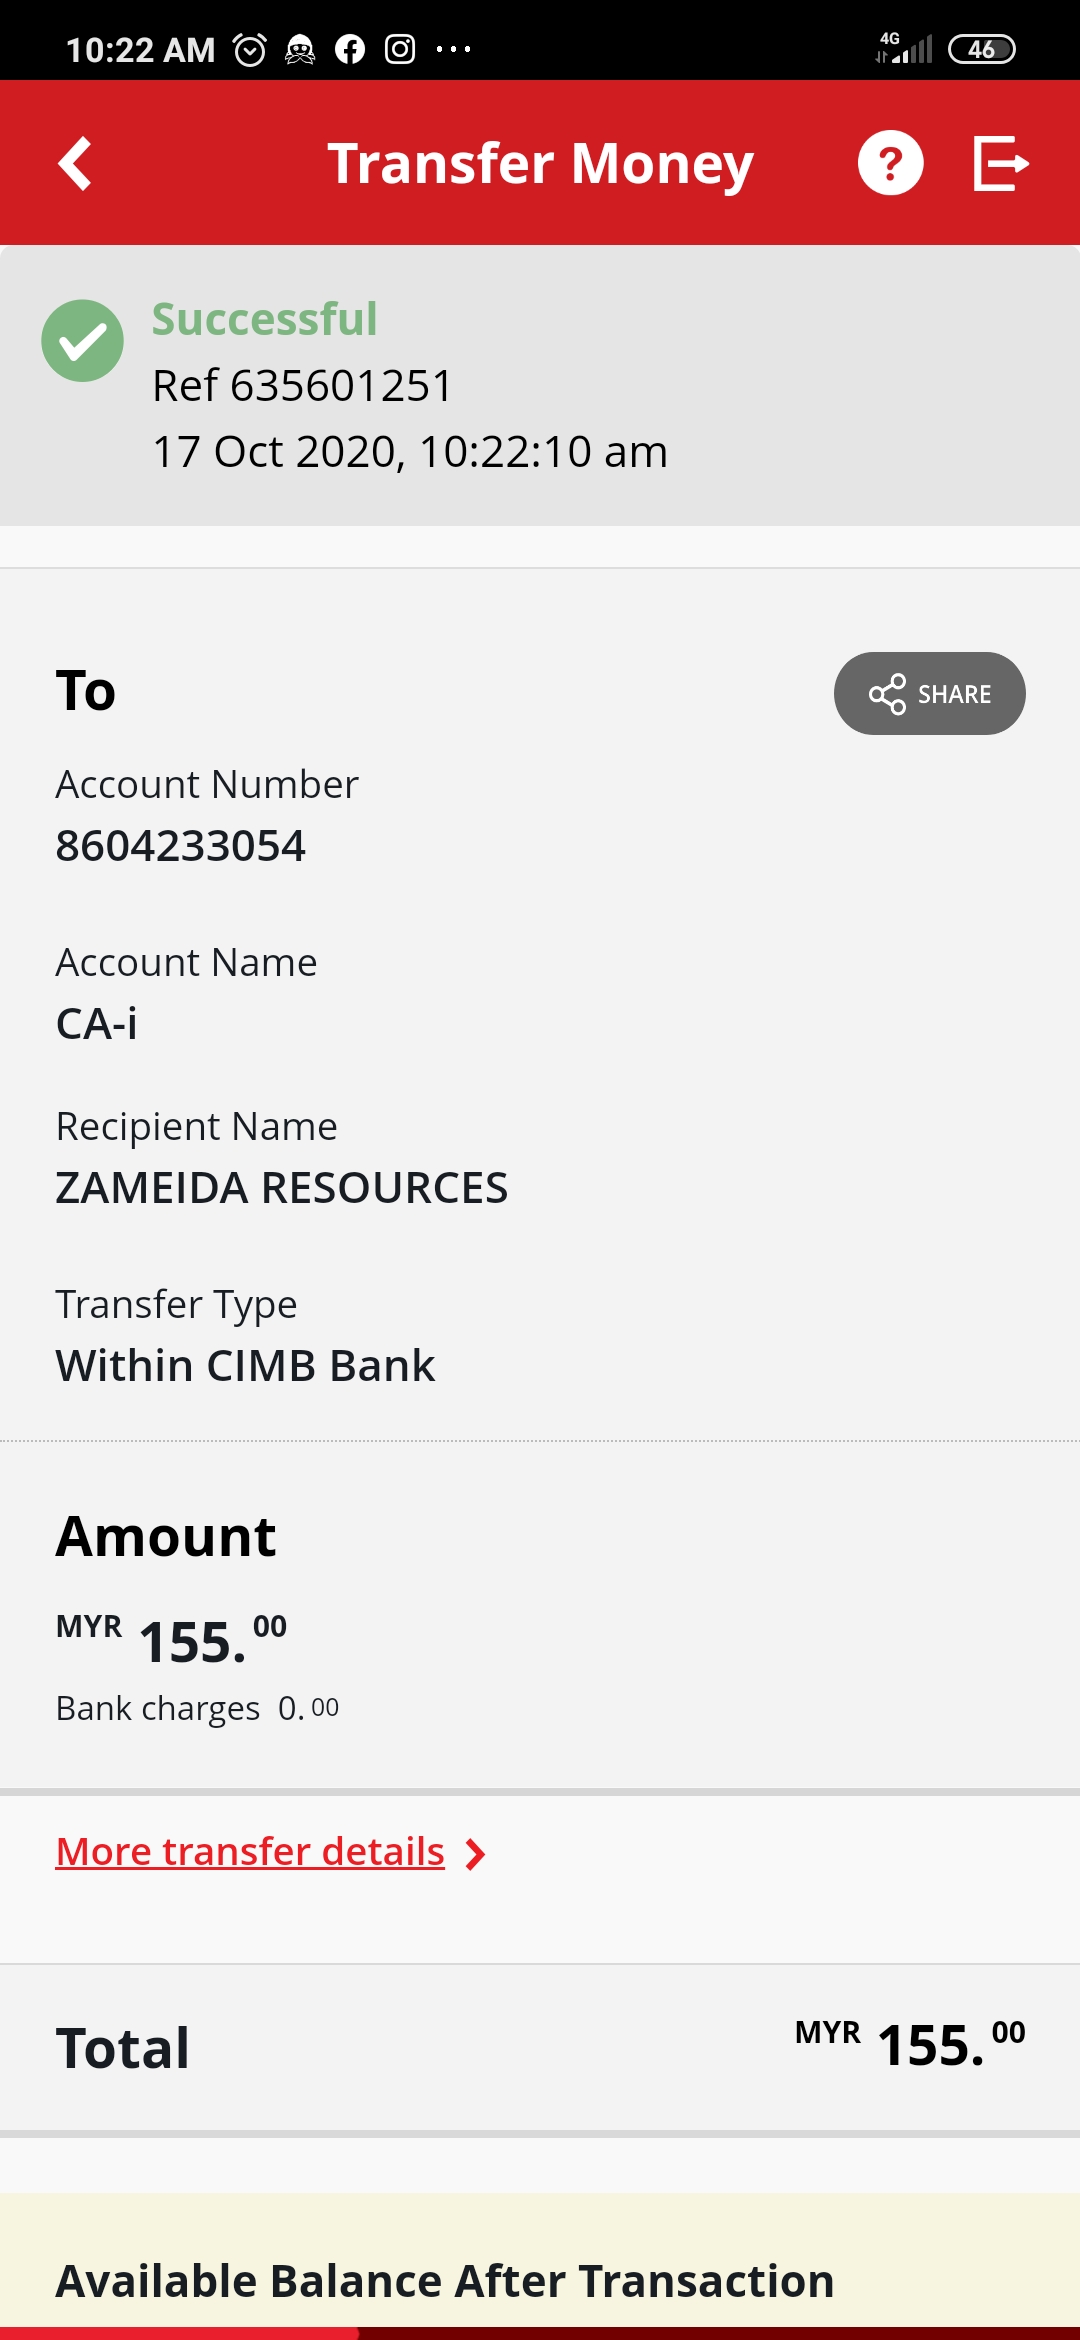Image resolution: width=1080 pixels, height=2340 pixels.
Task: Tap the Transfer Money title
Action: coord(540,164)
